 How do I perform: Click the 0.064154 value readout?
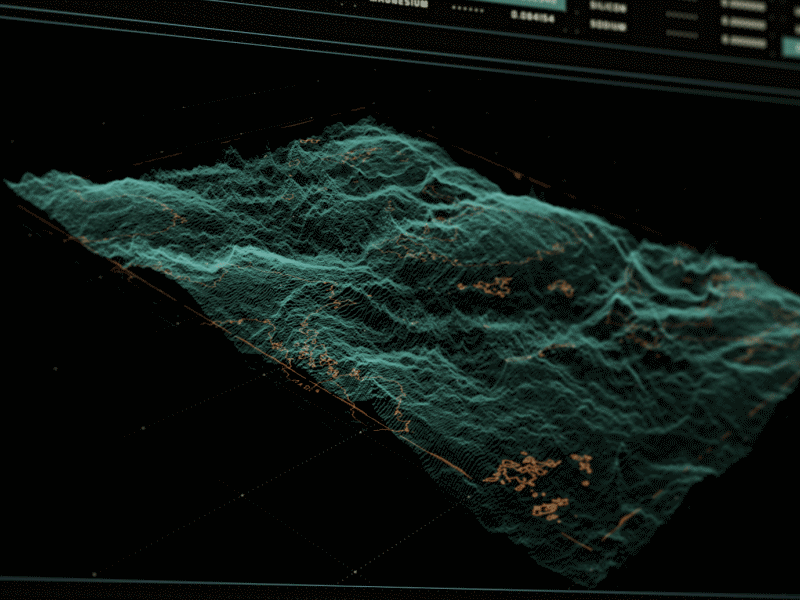click(x=533, y=15)
